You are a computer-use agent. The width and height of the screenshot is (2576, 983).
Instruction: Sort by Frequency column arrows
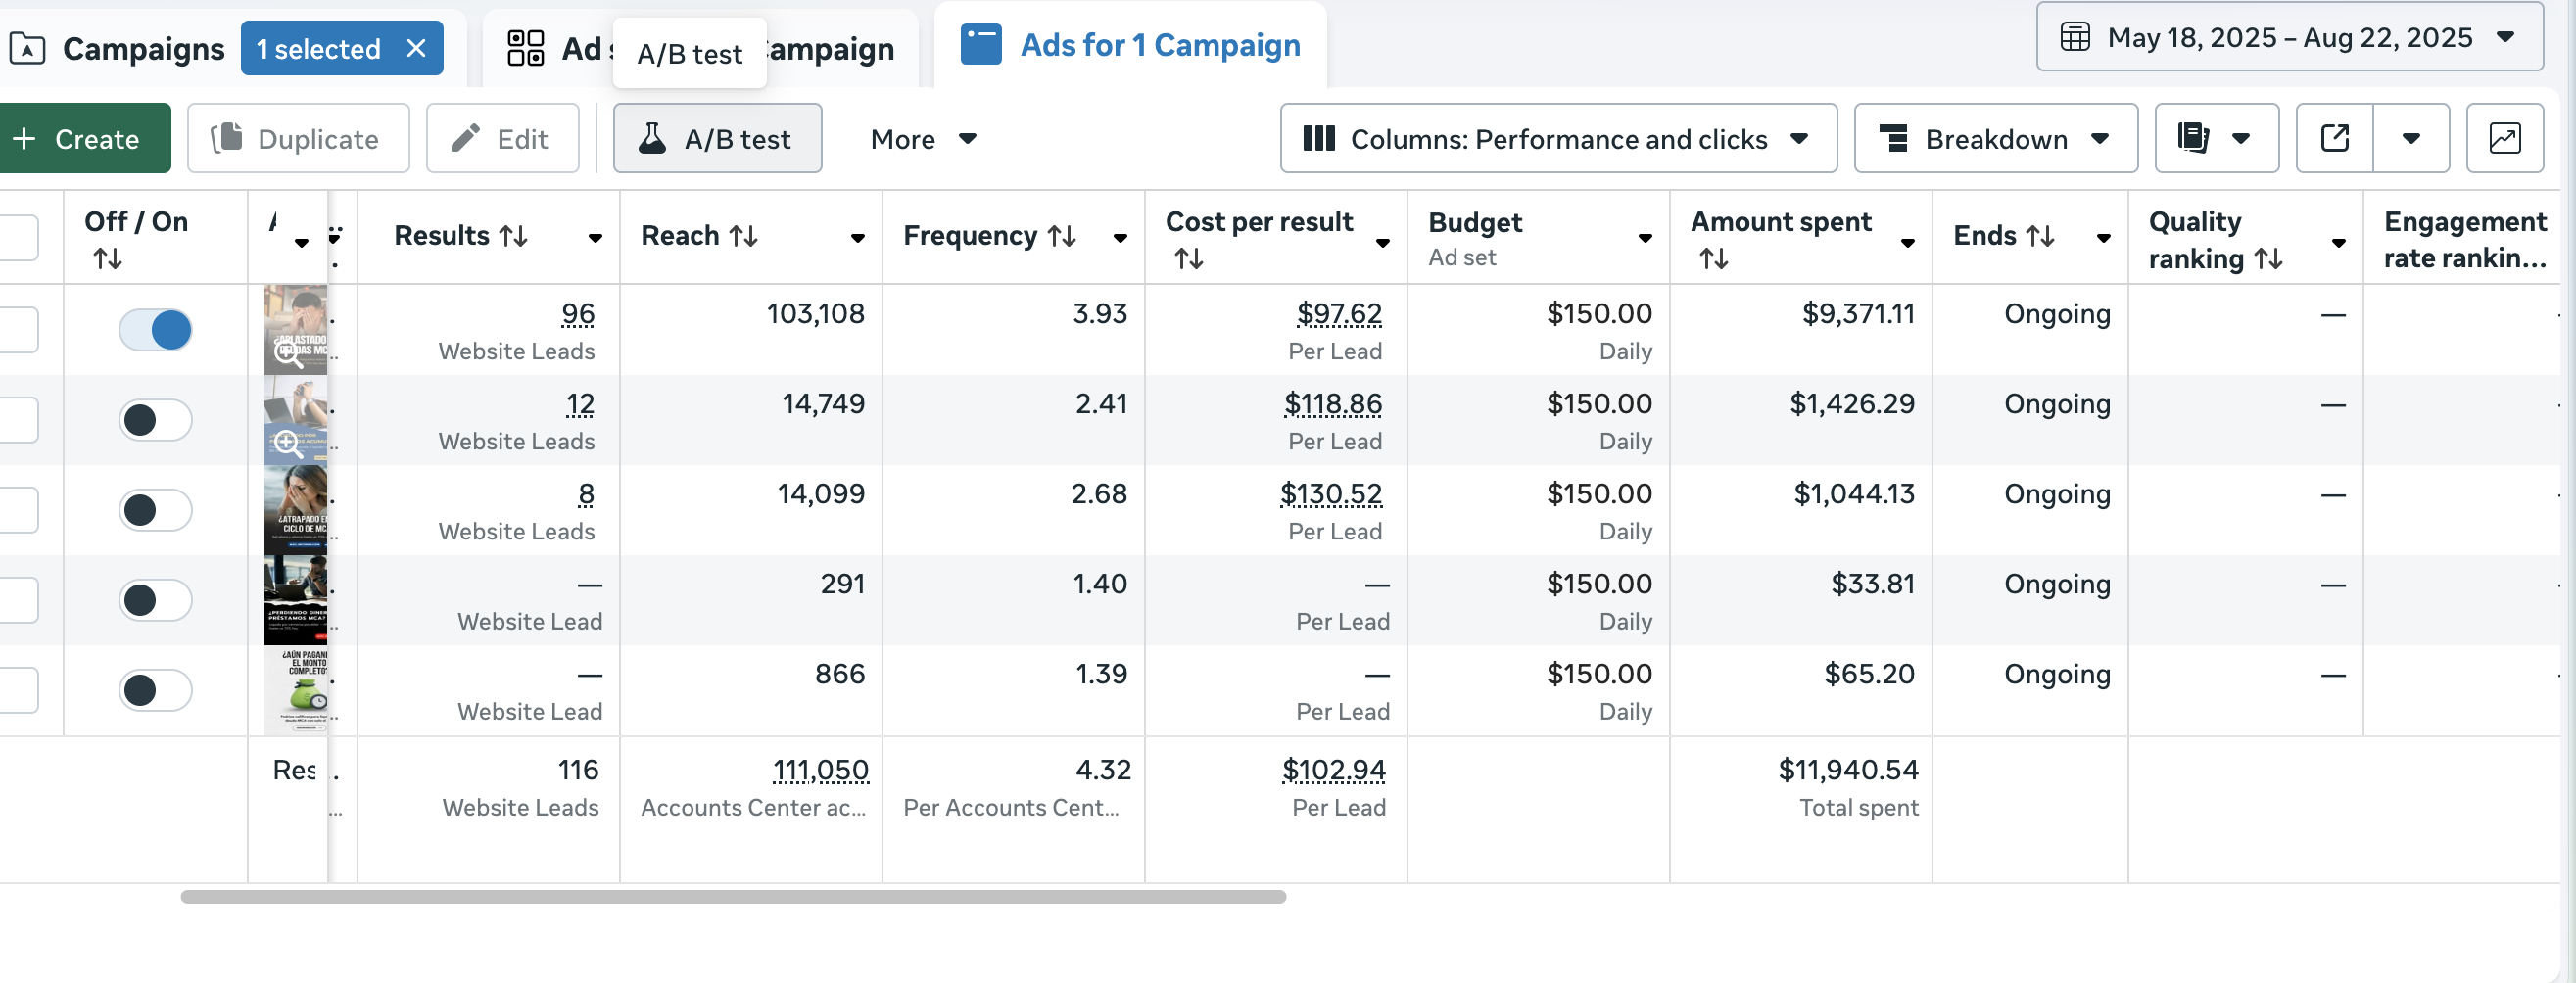pyautogui.click(x=1062, y=236)
